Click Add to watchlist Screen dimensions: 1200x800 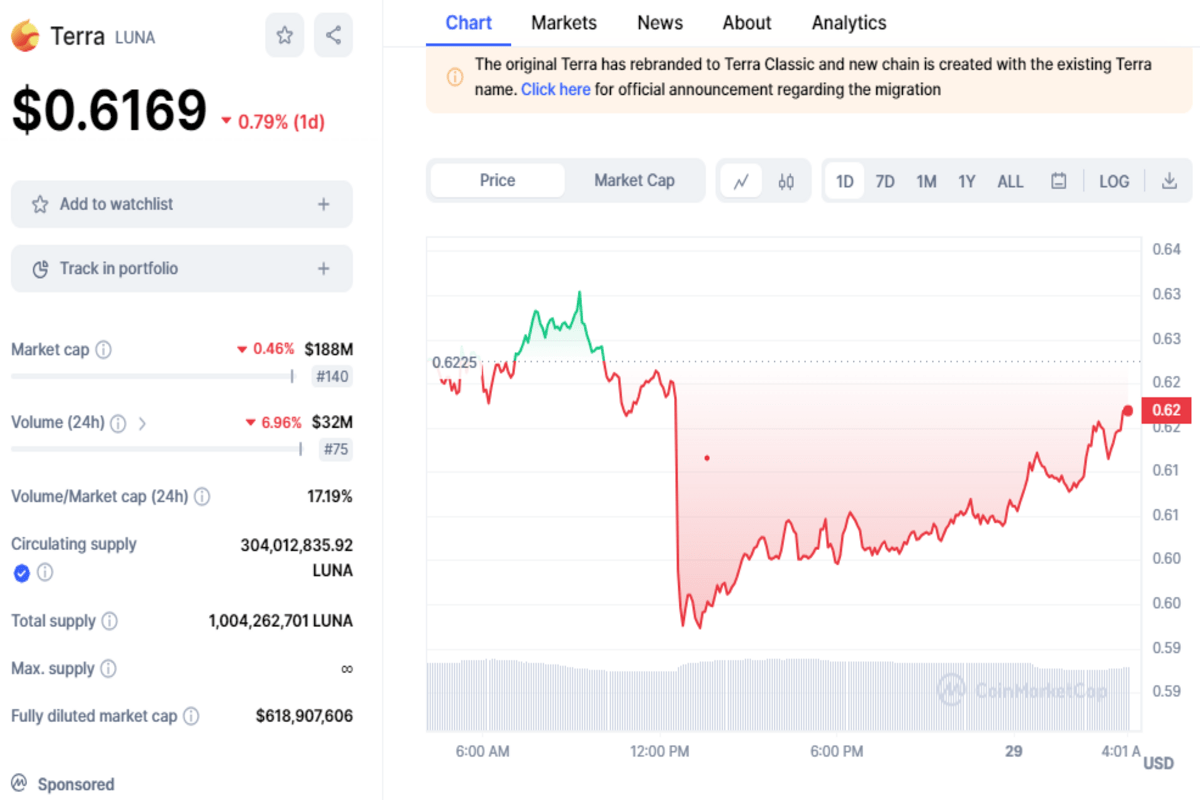(x=181, y=204)
